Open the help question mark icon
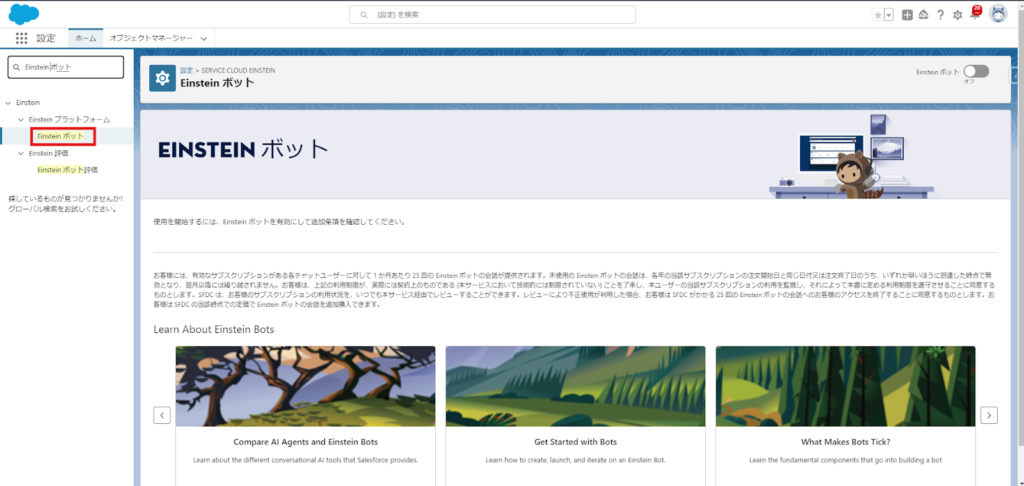 tap(940, 15)
